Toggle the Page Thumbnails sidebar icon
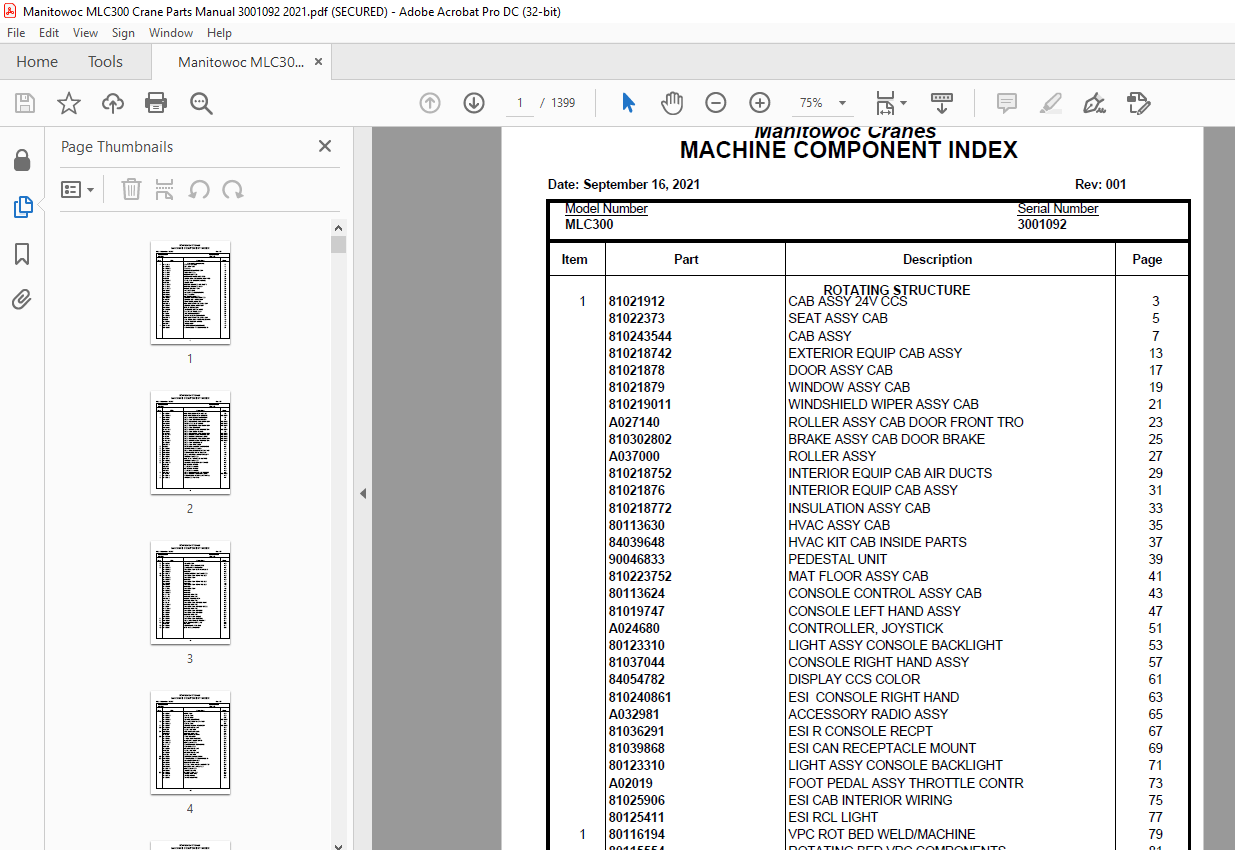1235x850 pixels. pyautogui.click(x=22, y=207)
